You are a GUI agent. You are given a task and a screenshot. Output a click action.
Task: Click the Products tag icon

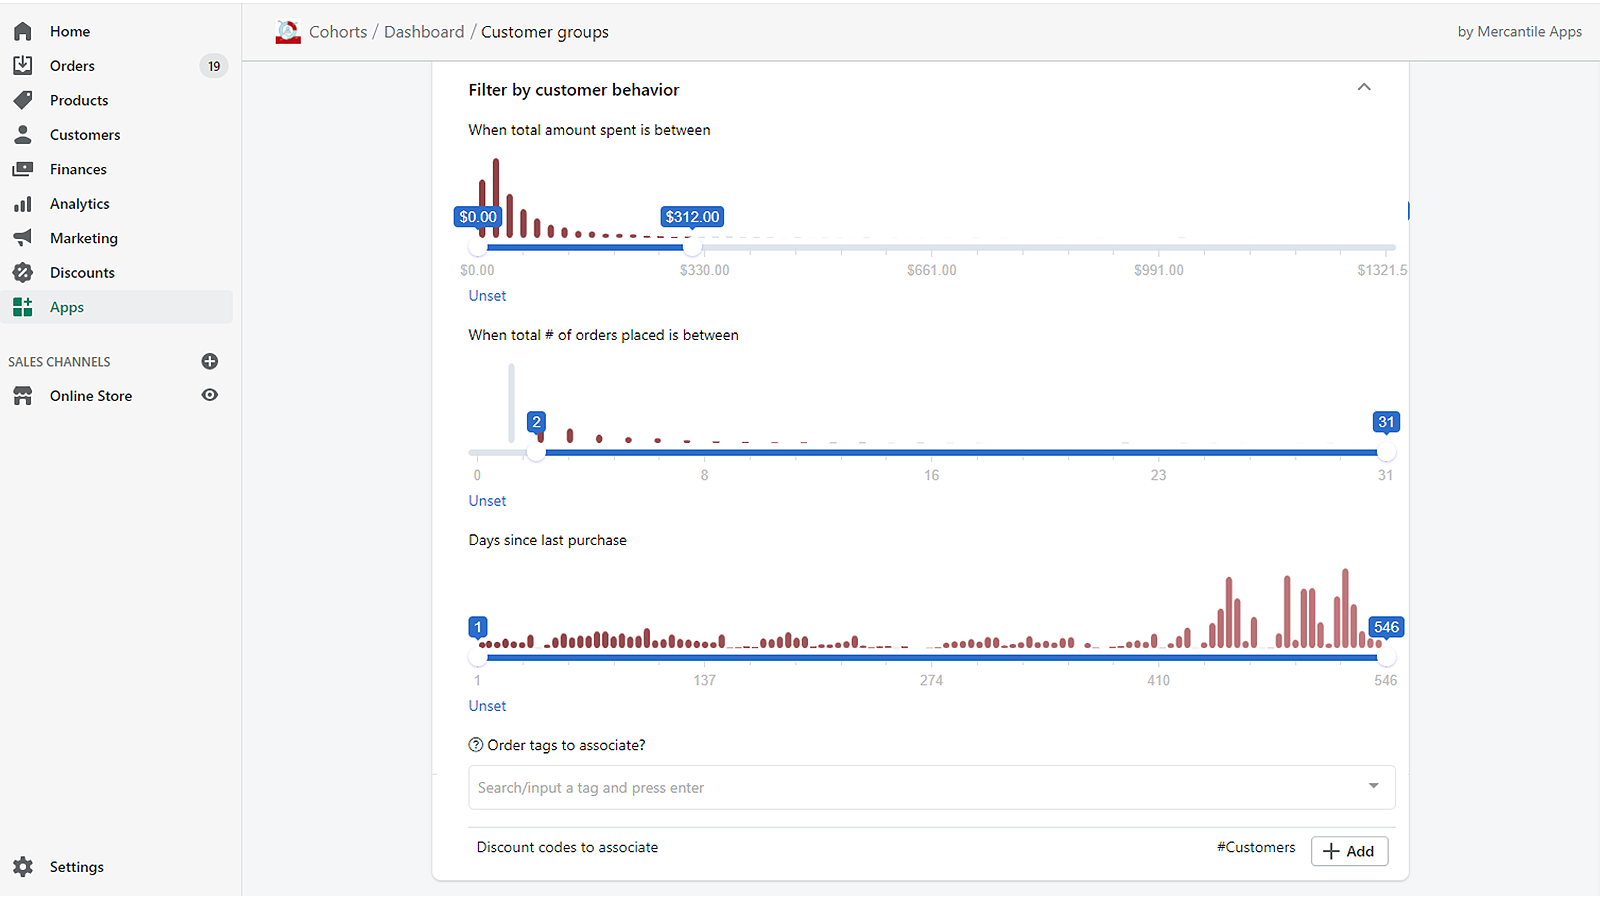click(x=22, y=100)
